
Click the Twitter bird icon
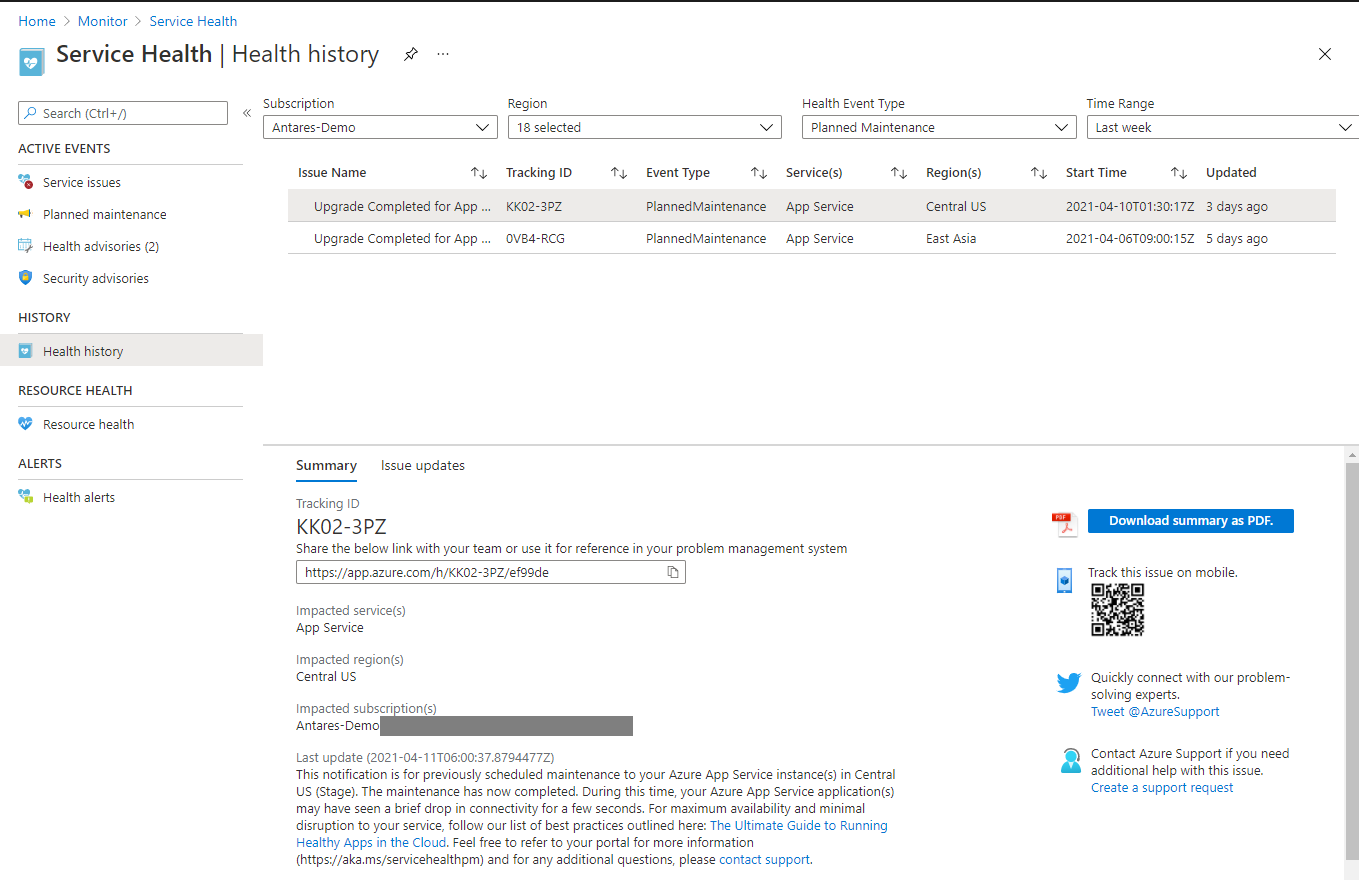tap(1068, 682)
